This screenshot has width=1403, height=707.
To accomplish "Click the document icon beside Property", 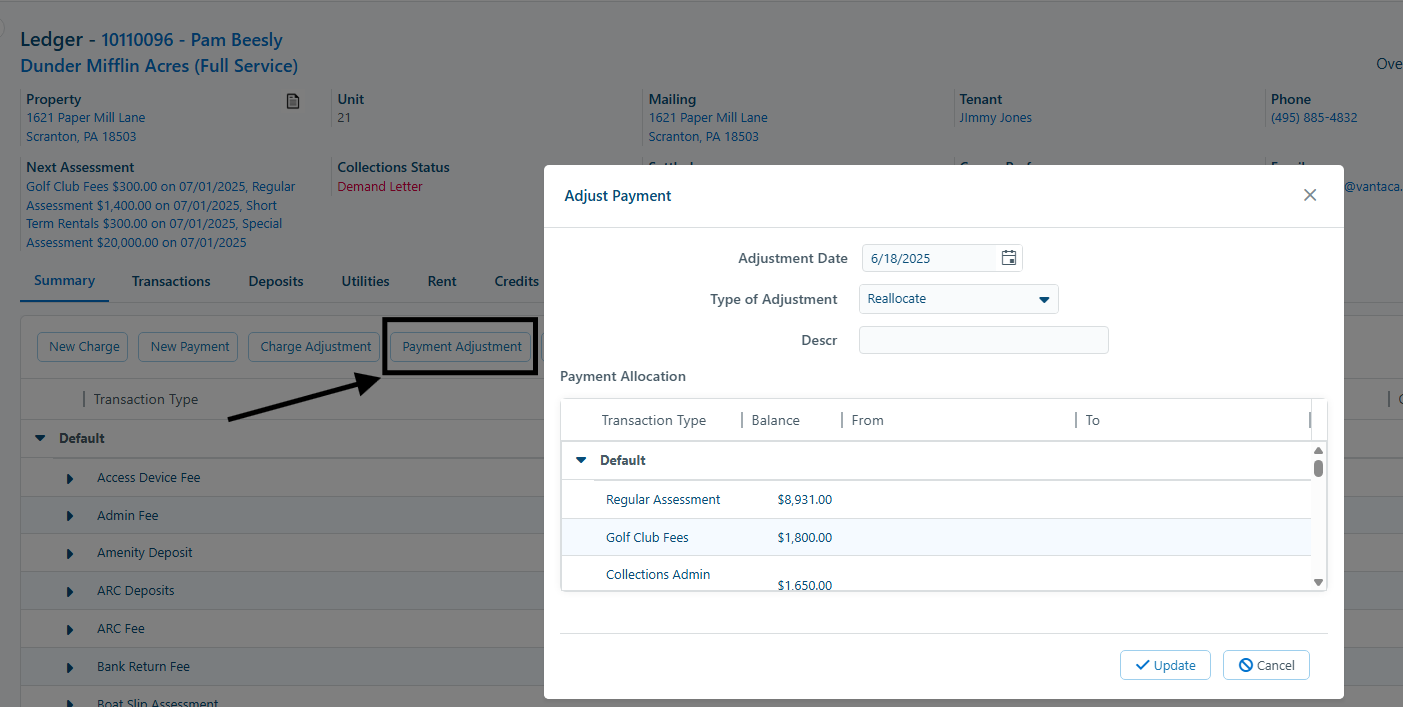I will point(293,101).
